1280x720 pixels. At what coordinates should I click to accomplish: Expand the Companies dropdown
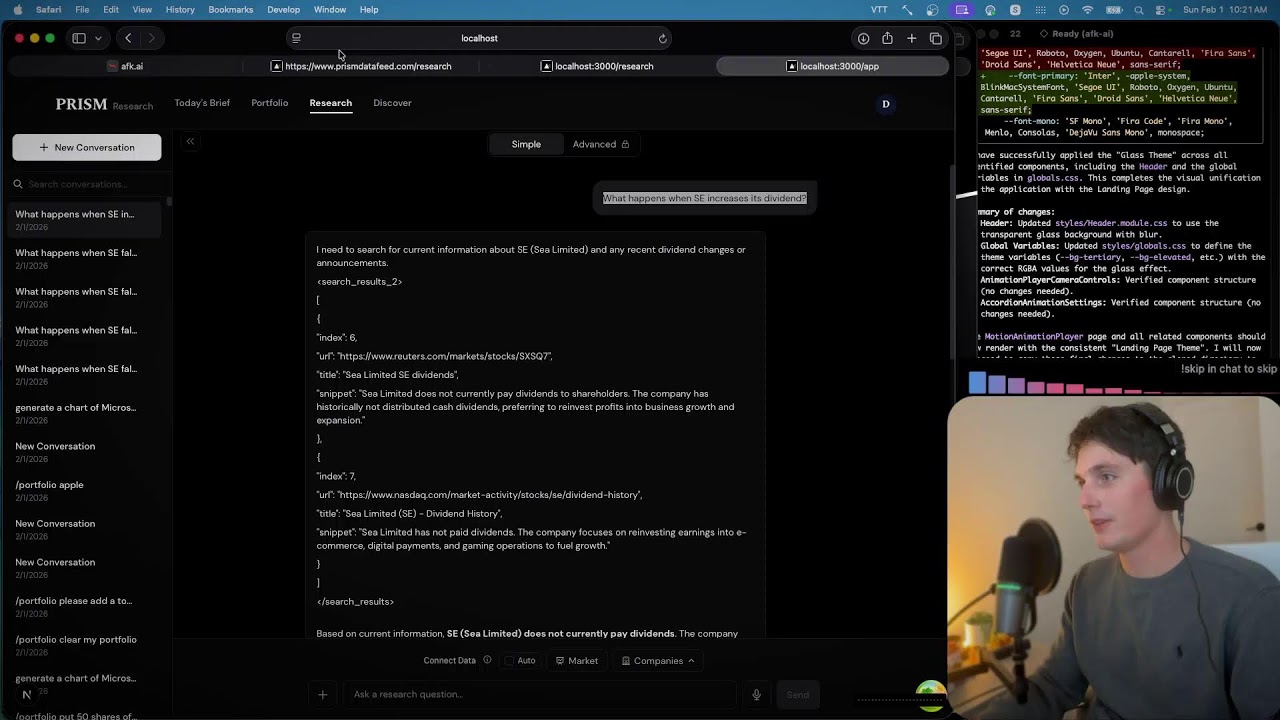(x=658, y=661)
